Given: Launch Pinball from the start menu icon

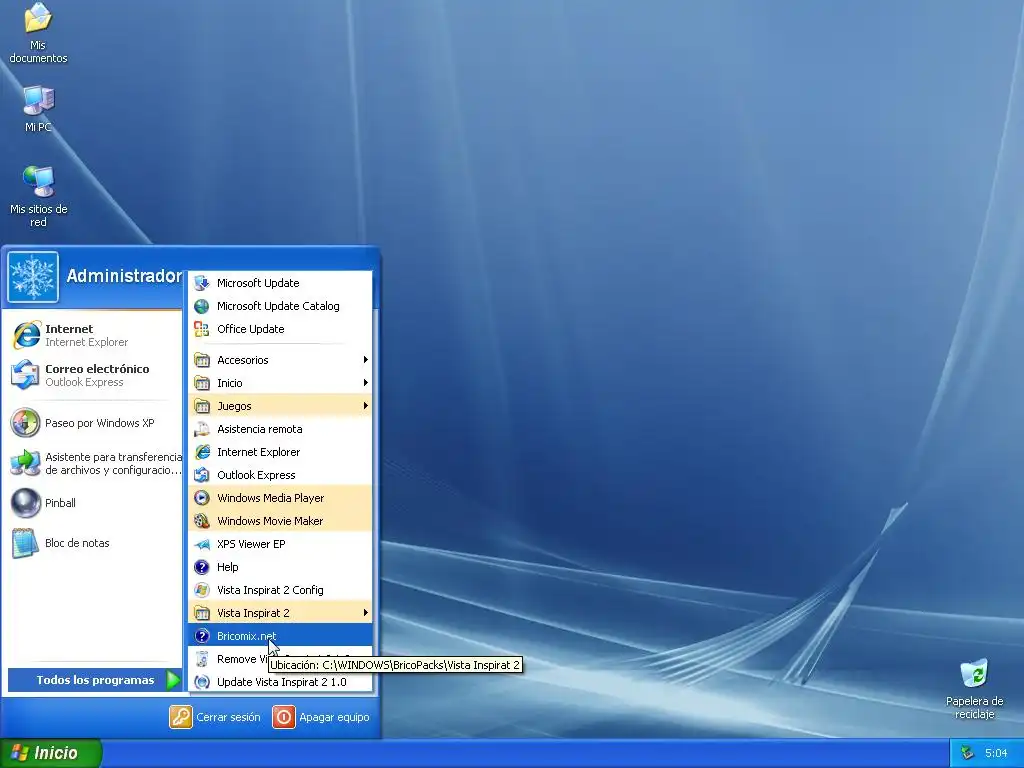Looking at the screenshot, I should [26, 503].
